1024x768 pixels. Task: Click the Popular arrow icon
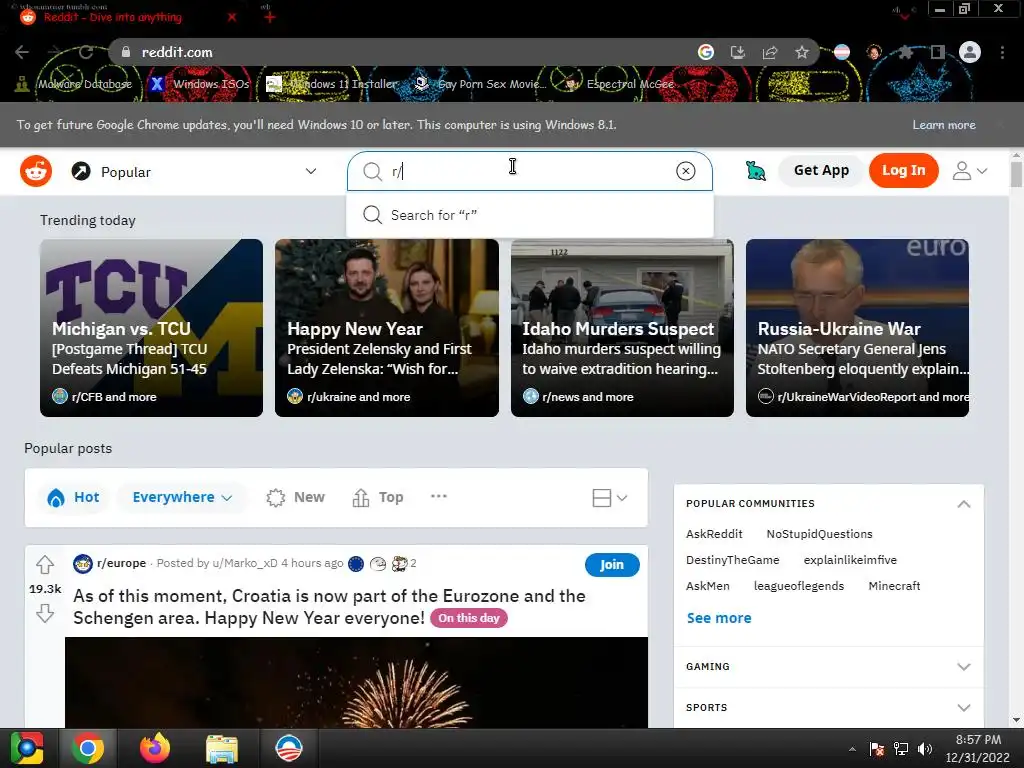pyautogui.click(x=81, y=171)
